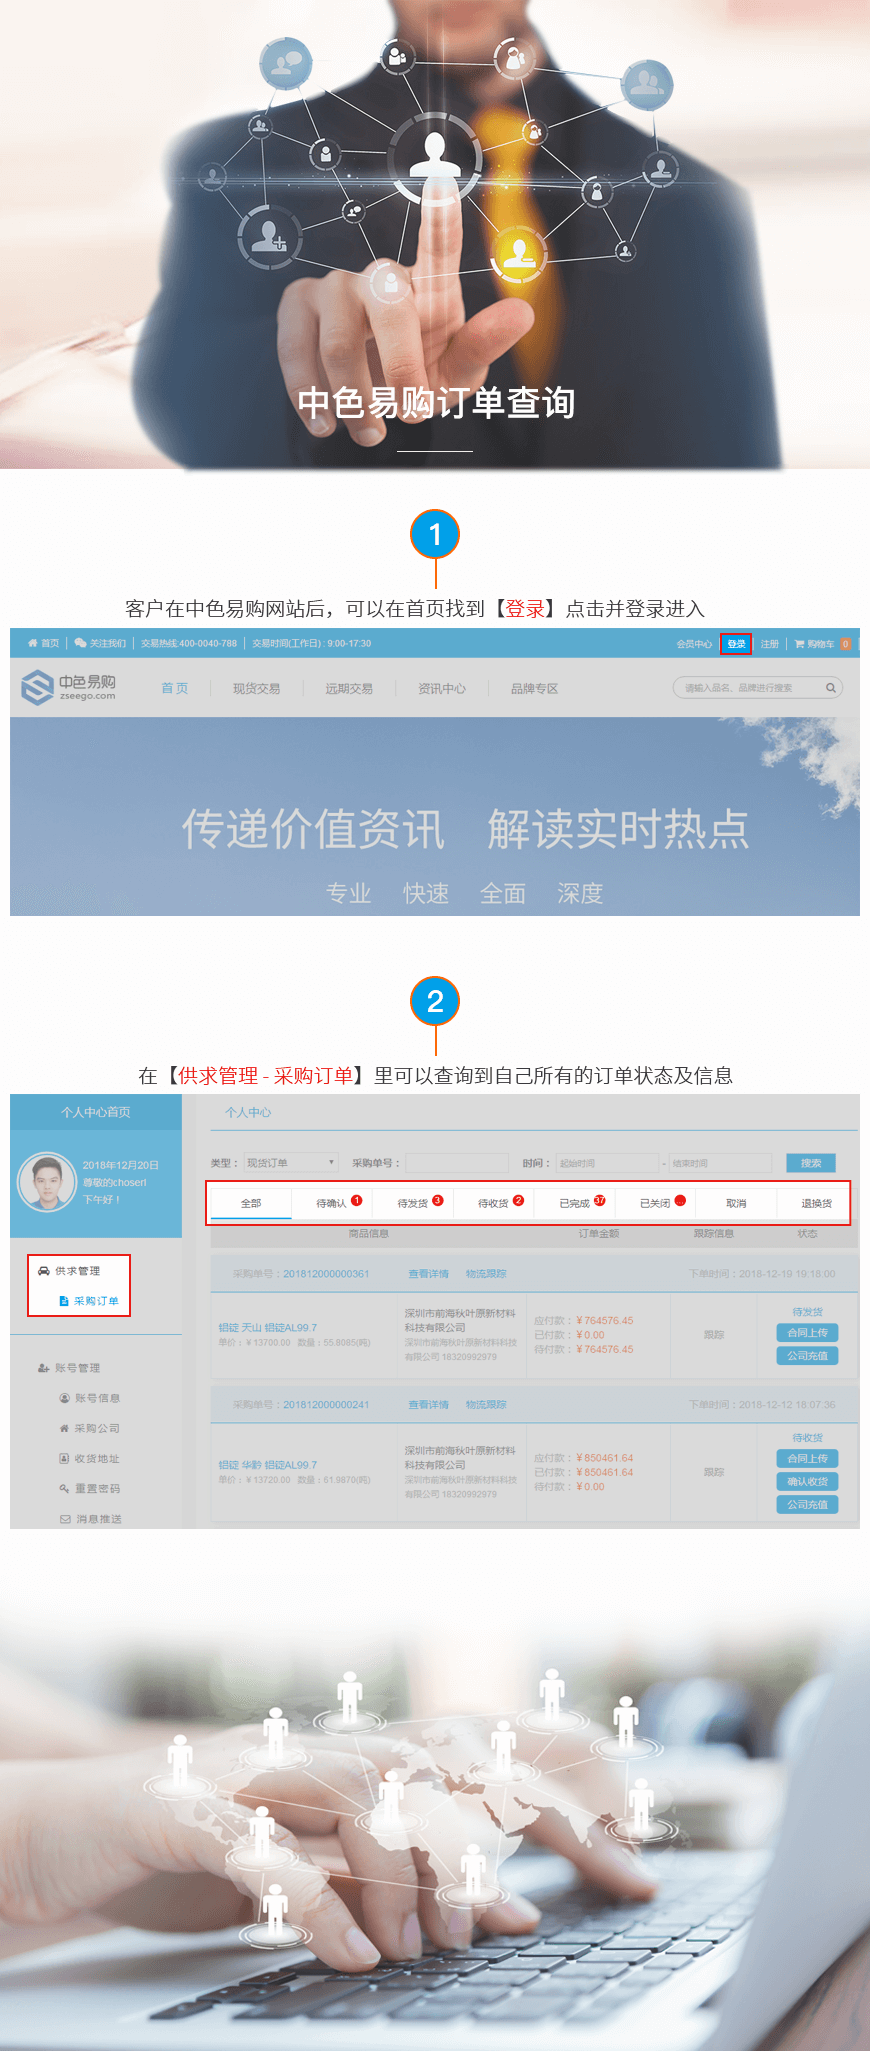
Task: Open 远期交易 in main navigation
Action: pos(349,688)
